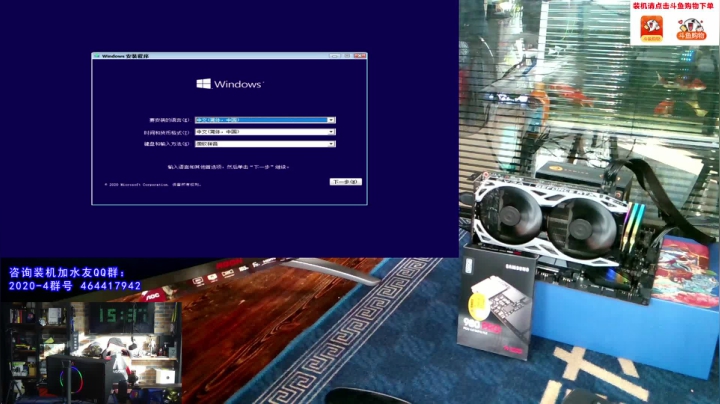Click the Windows setup title bar icon
Viewport: 720px width, 404px height.
tap(97, 56)
